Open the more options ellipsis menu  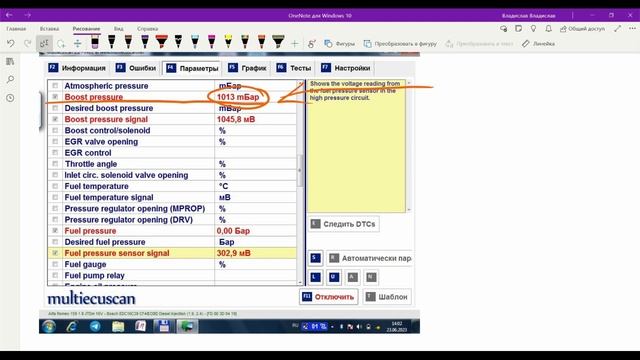click(x=632, y=29)
